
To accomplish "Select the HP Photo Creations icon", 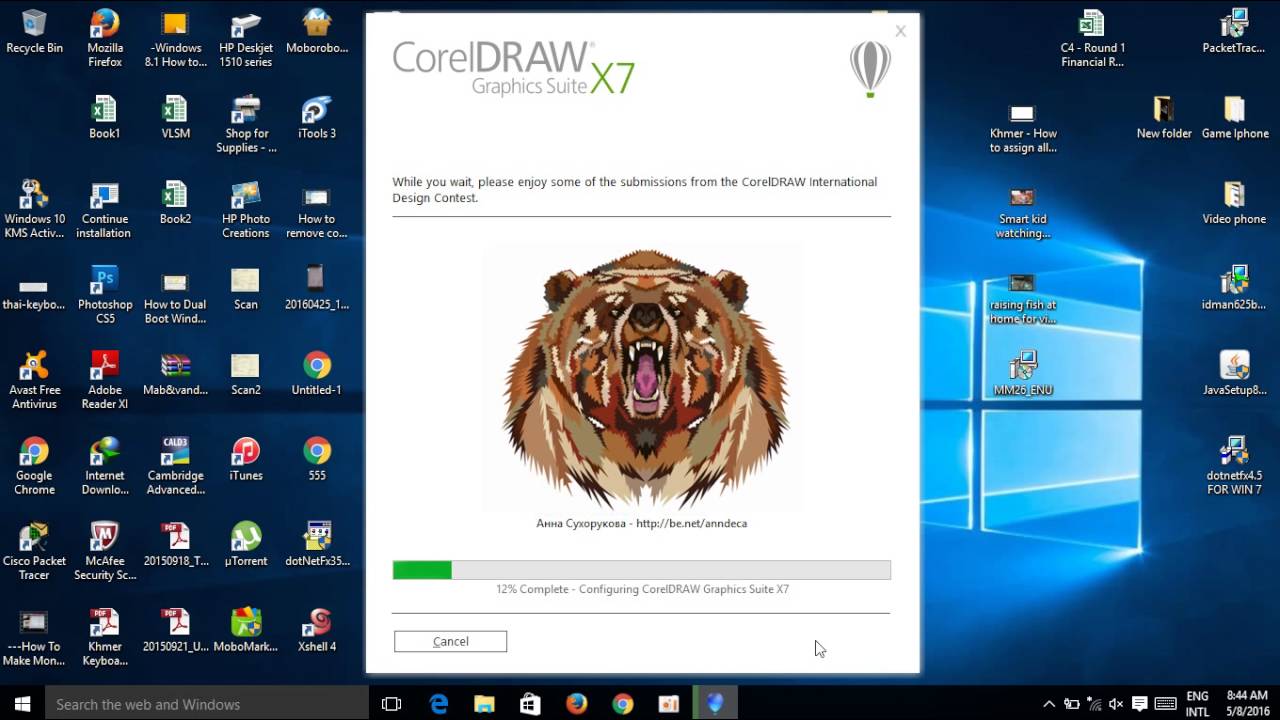I will [246, 209].
